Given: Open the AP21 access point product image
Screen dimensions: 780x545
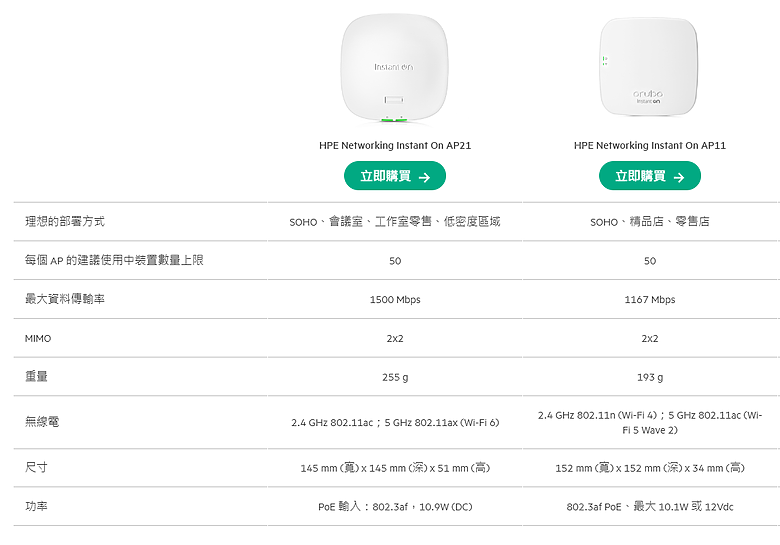Looking at the screenshot, I should coord(394,68).
